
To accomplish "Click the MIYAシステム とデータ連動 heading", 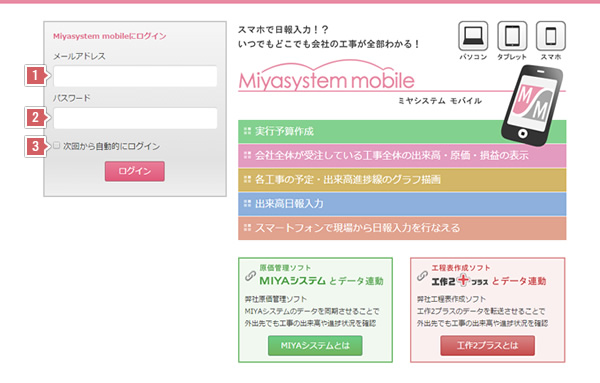I will 321,281.
